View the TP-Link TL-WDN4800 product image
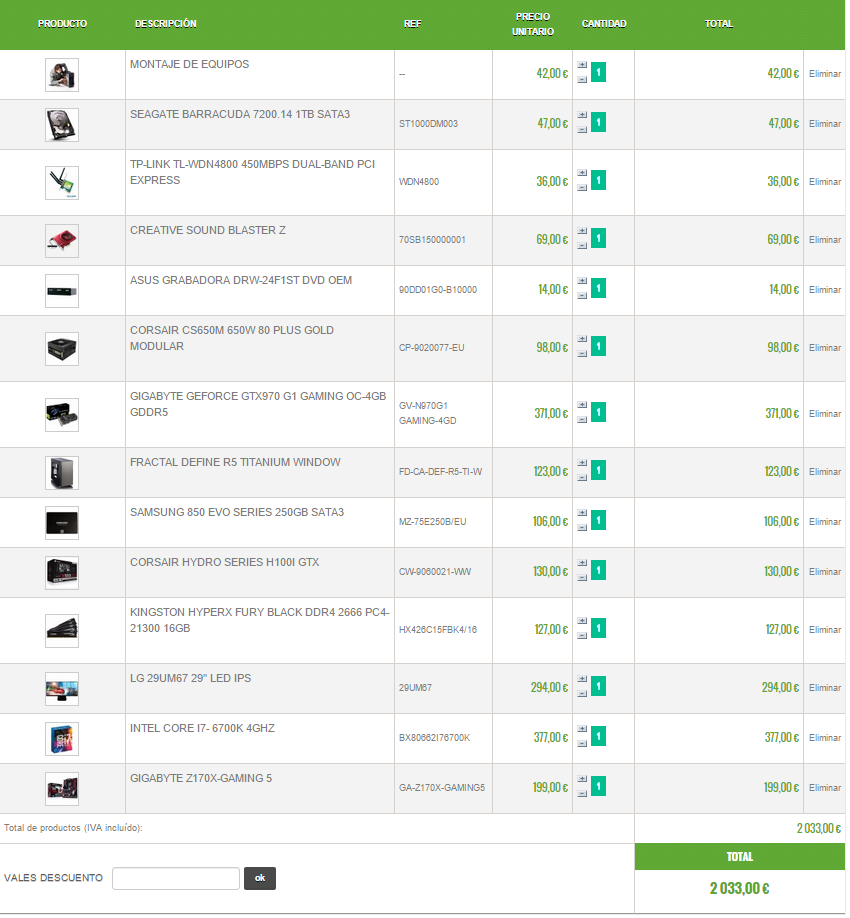 click(x=62, y=183)
